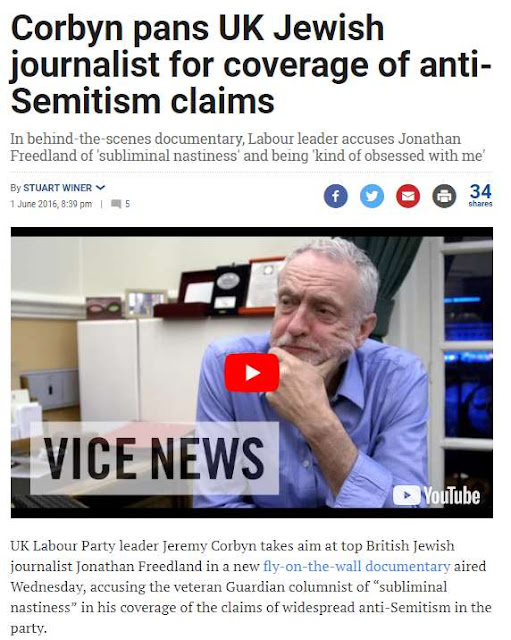Screen dimensions: 511x640
Task: Click the first paragraph starting 'UK Labour Party'
Action: click(251, 587)
